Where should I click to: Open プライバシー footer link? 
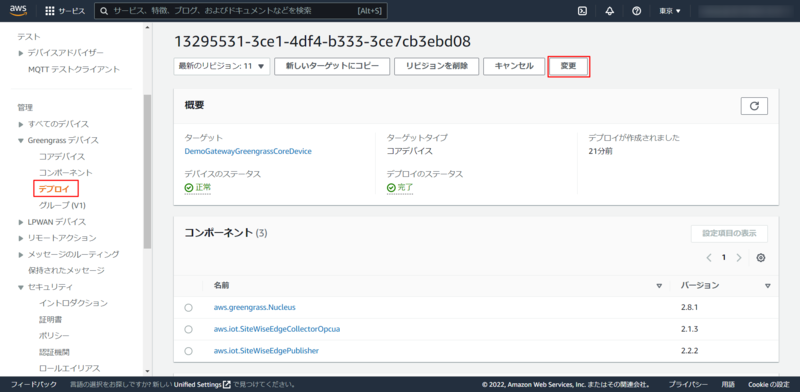(688, 384)
